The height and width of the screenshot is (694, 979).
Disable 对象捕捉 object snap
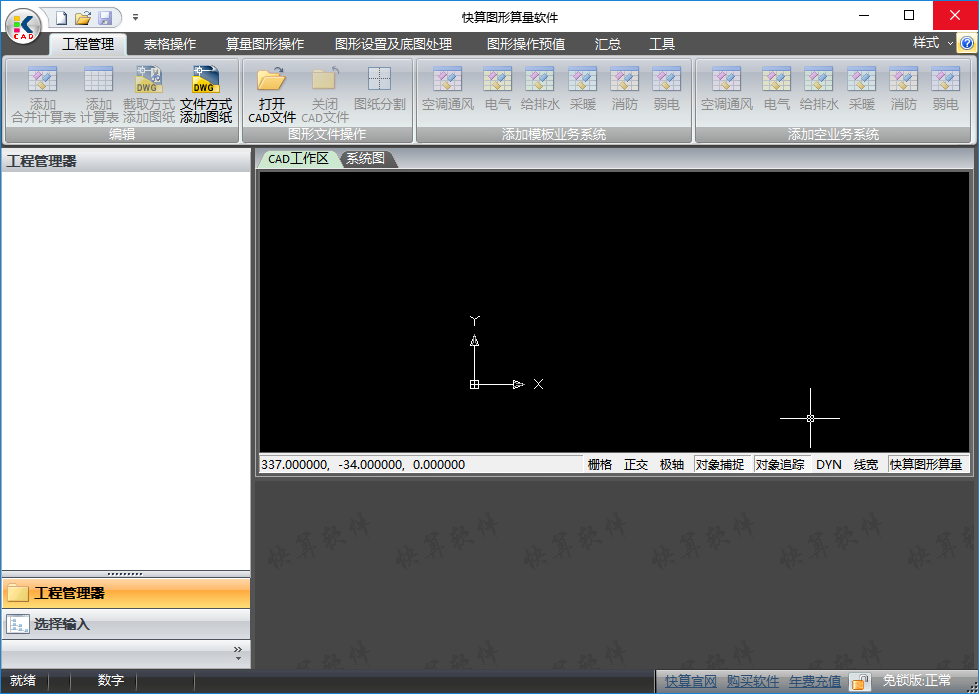point(720,464)
